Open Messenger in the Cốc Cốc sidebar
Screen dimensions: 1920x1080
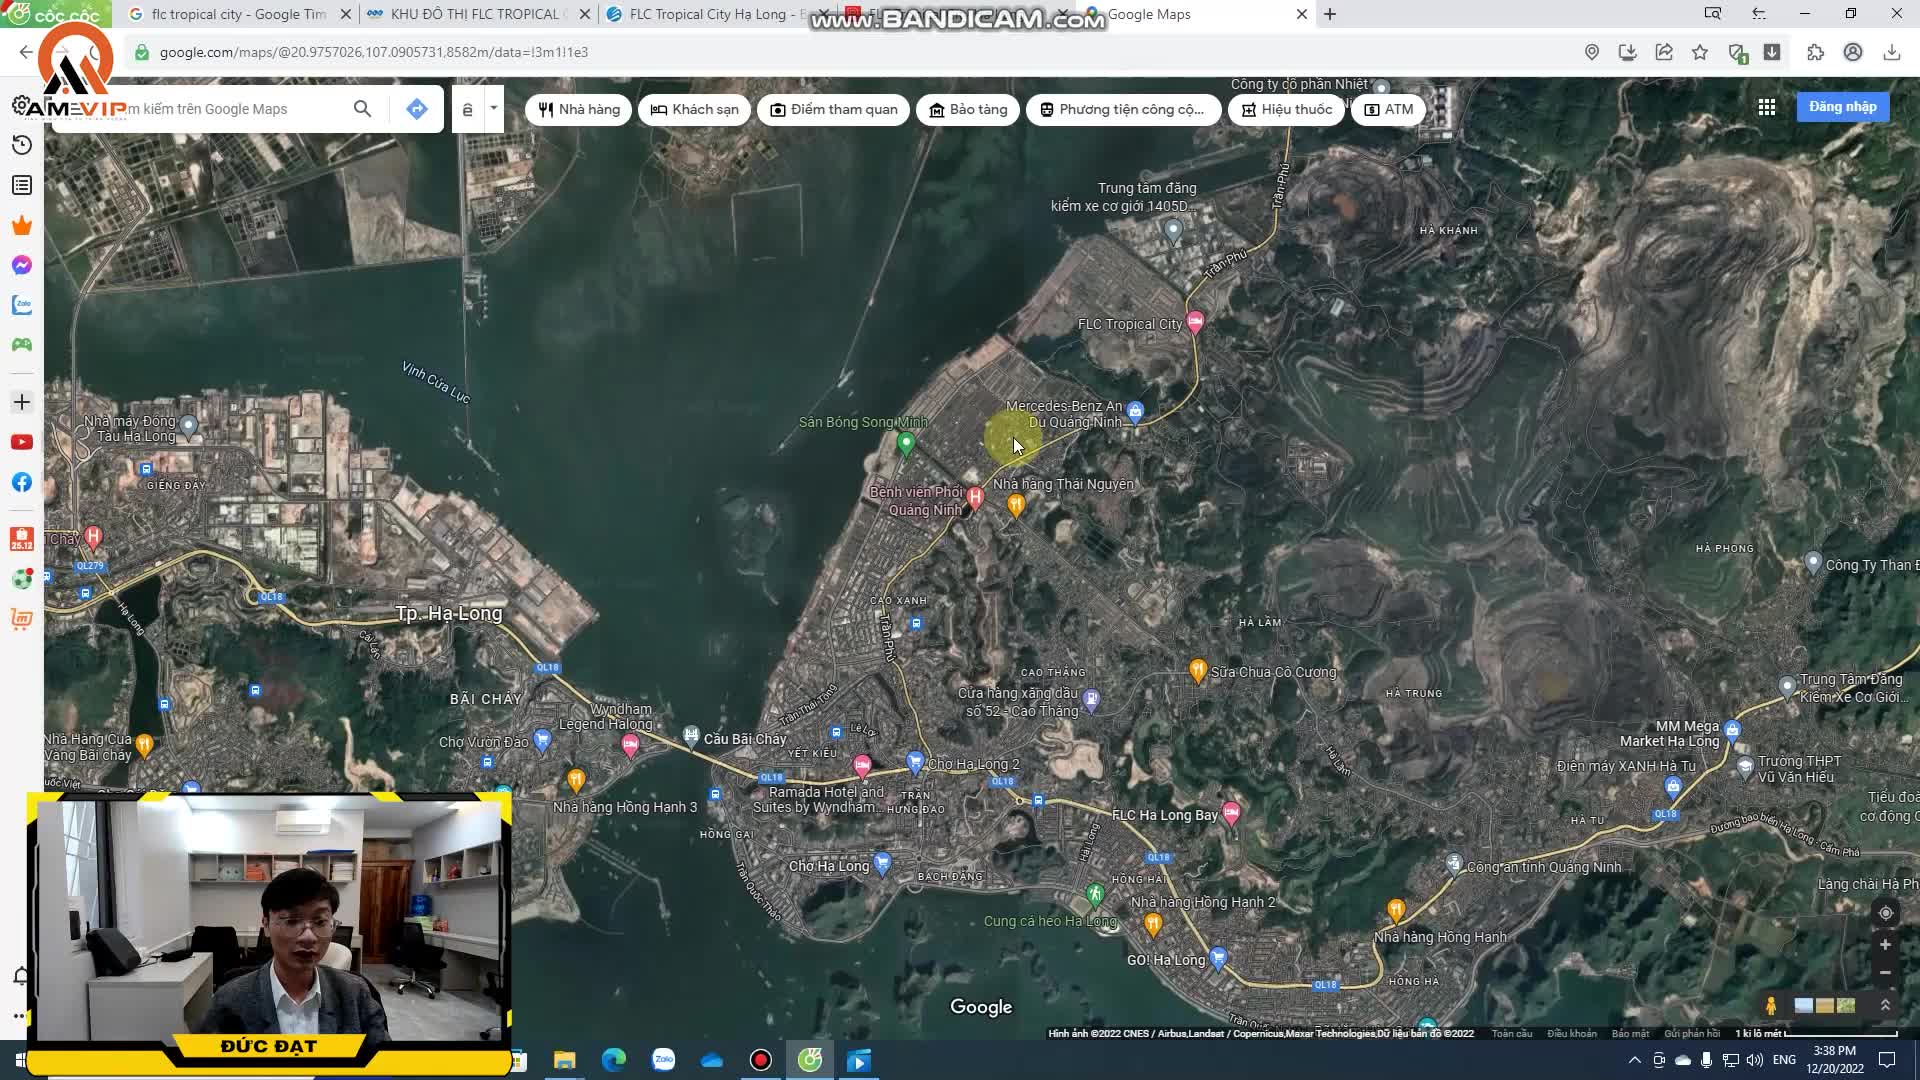point(21,265)
